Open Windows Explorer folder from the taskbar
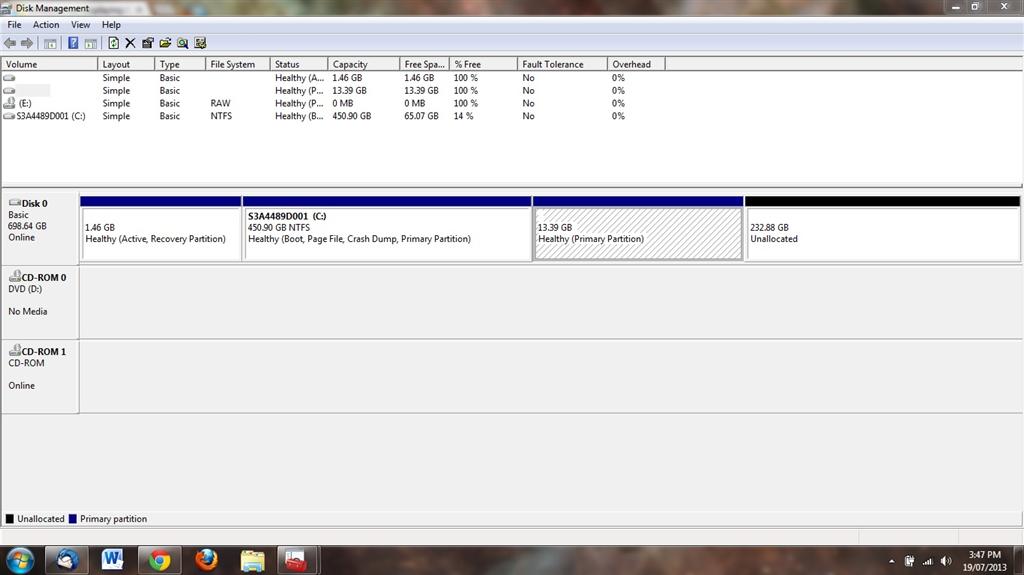Viewport: 1024px width, 575px height. [252, 561]
